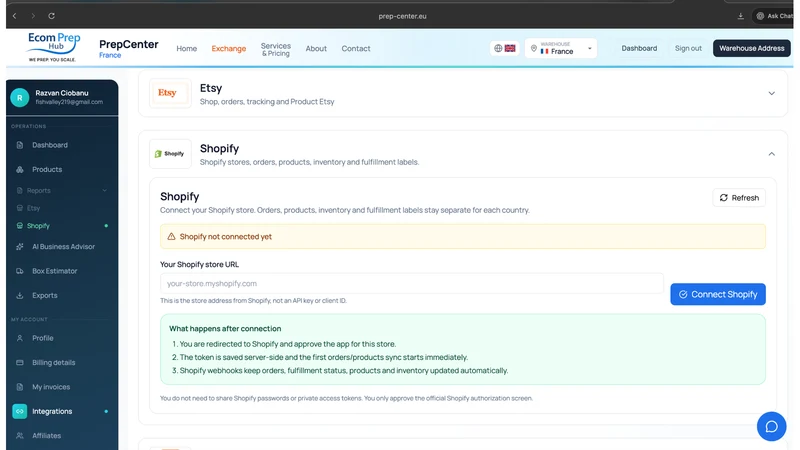This screenshot has width=800, height=450.
Task: Click the Warehouse Address button
Action: tap(752, 48)
